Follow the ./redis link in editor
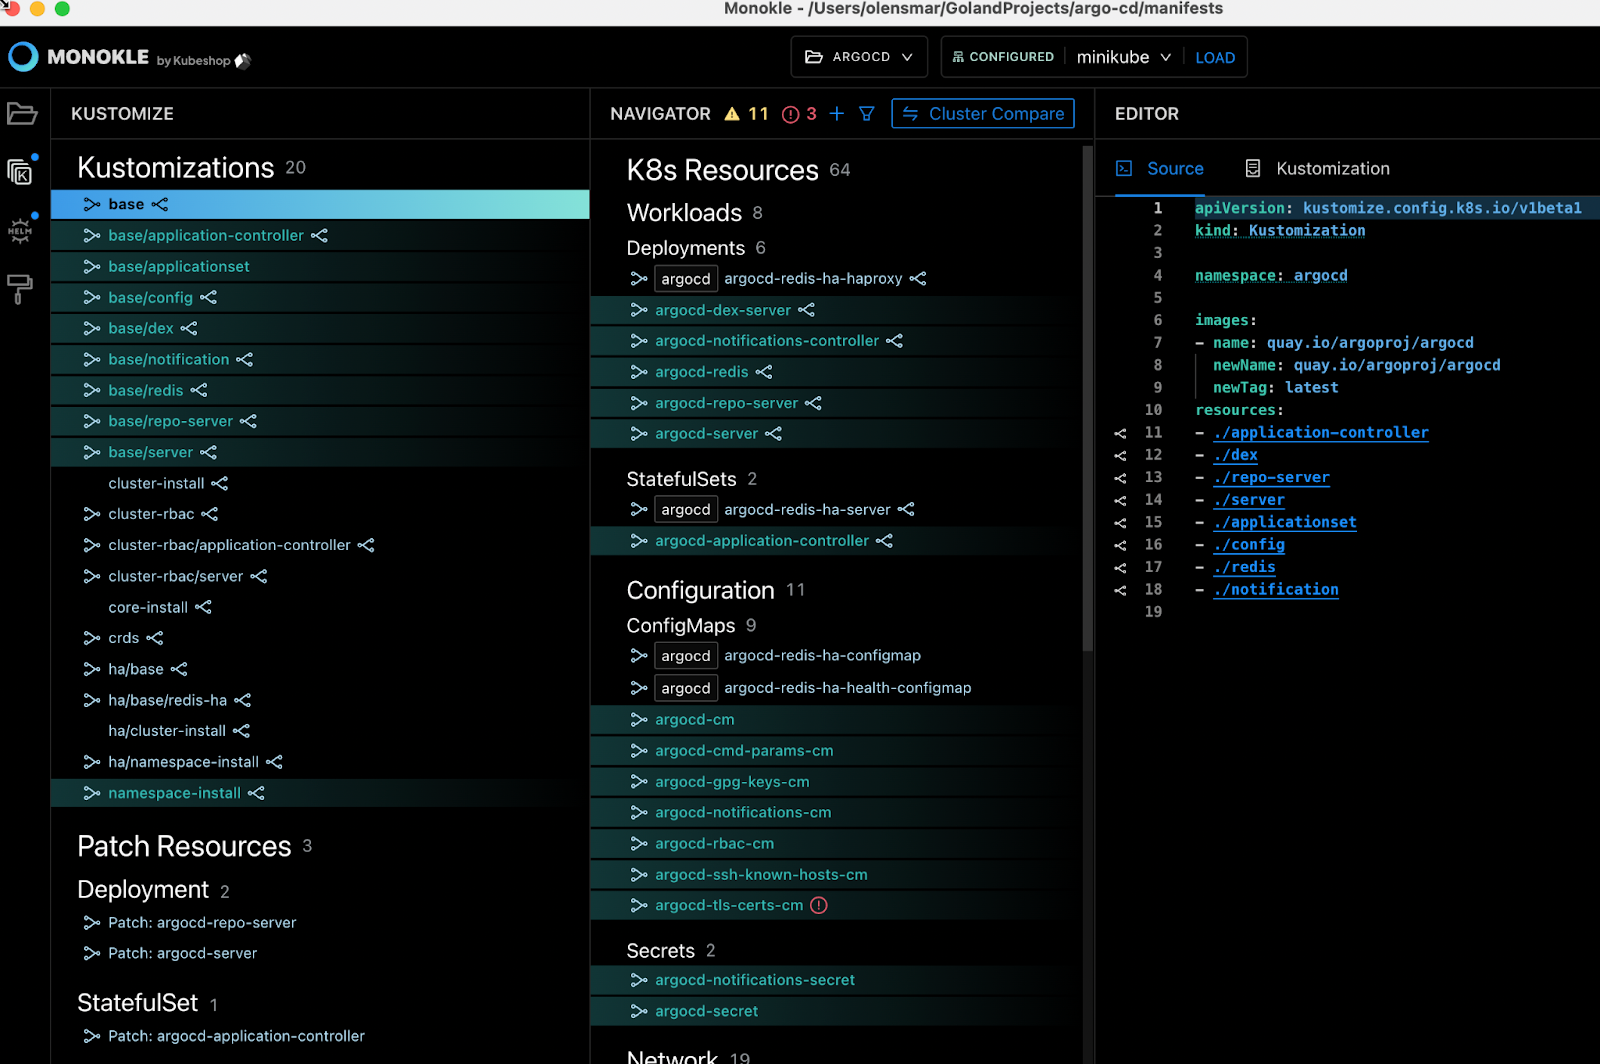The height and width of the screenshot is (1064, 1600). point(1244,566)
